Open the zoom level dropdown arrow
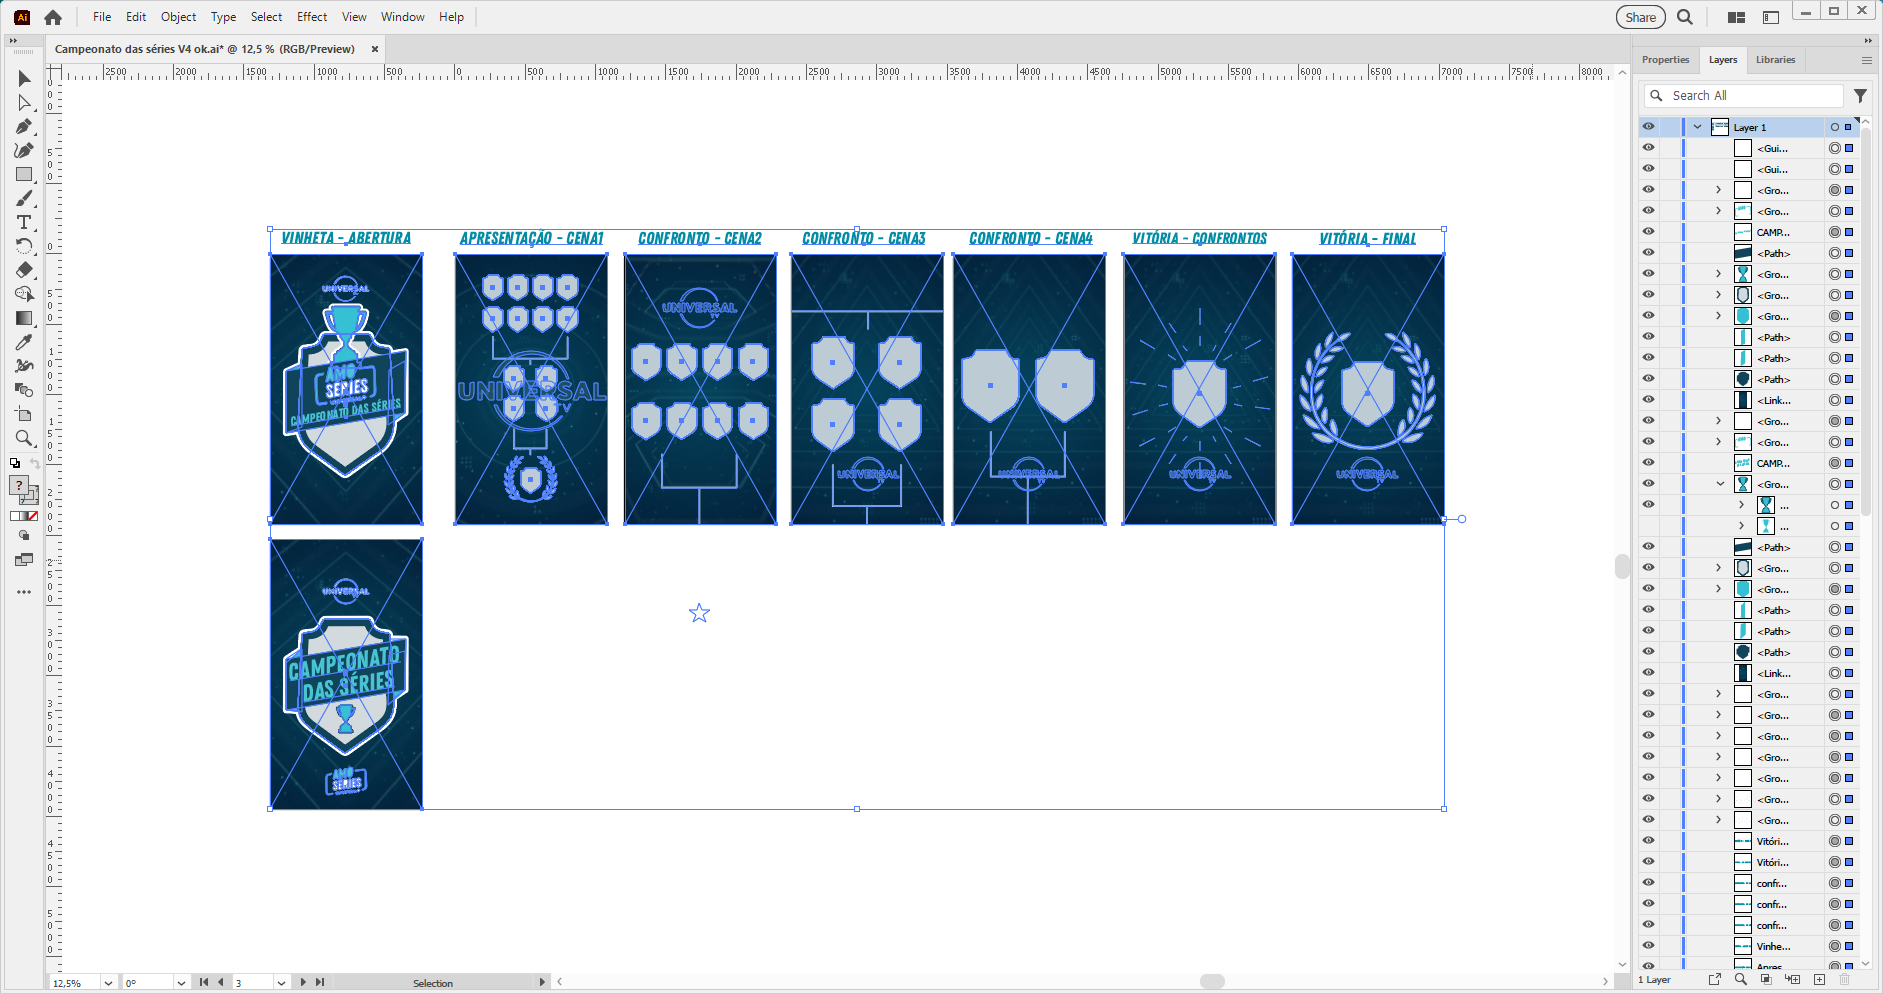The image size is (1883, 994). 108,983
